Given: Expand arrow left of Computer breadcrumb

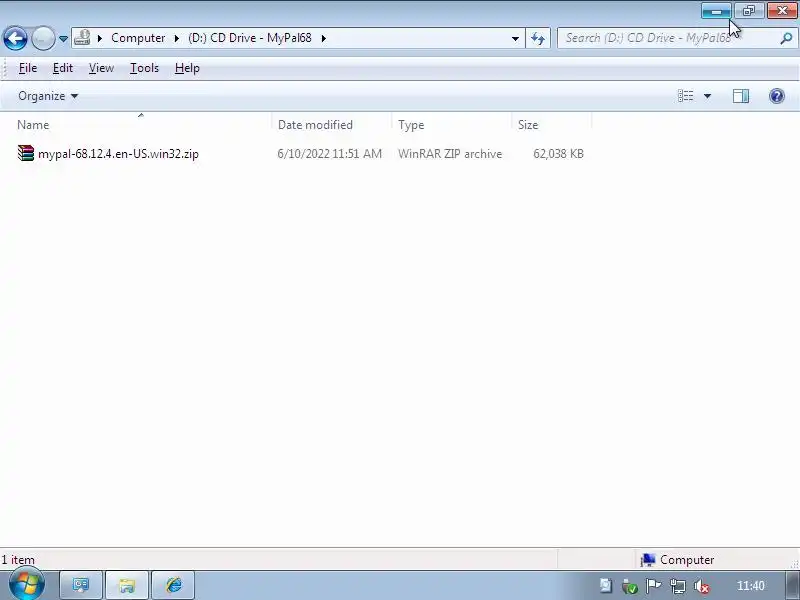Looking at the screenshot, I should pyautogui.click(x=100, y=38).
